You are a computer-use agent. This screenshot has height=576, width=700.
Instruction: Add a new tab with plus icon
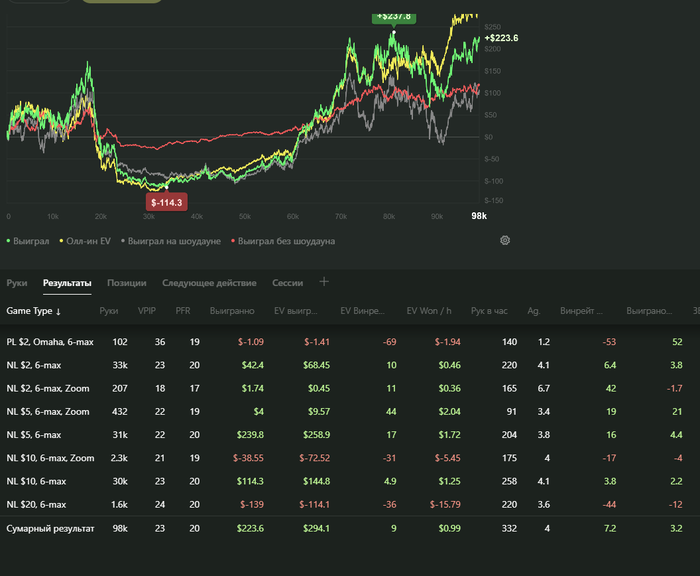coord(324,282)
